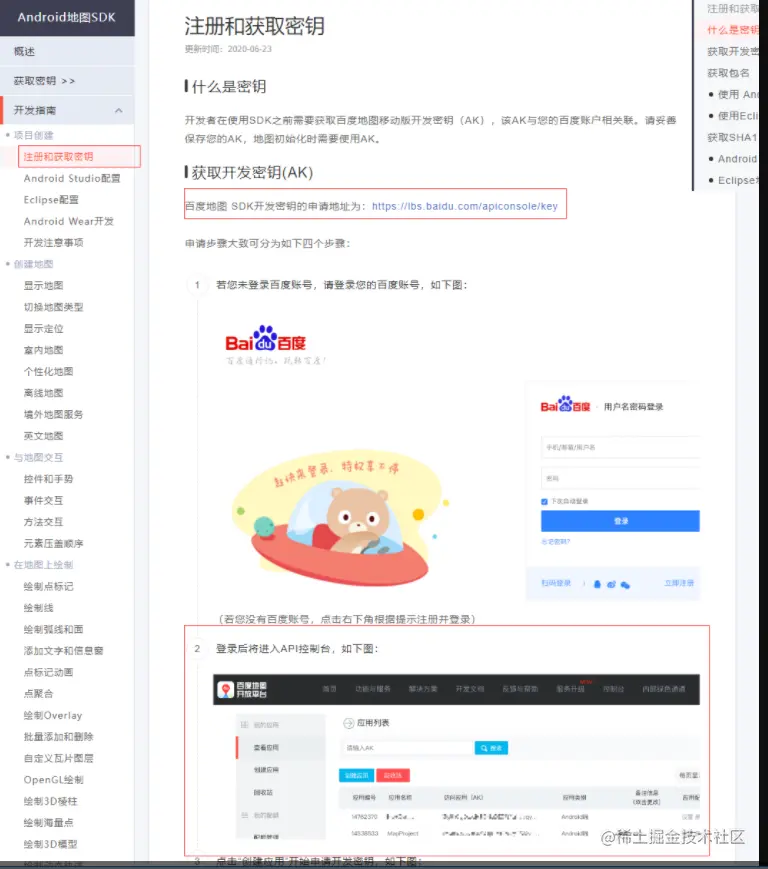Click the red 回收站 button
Viewport: 768px width, 869px height.
[393, 775]
